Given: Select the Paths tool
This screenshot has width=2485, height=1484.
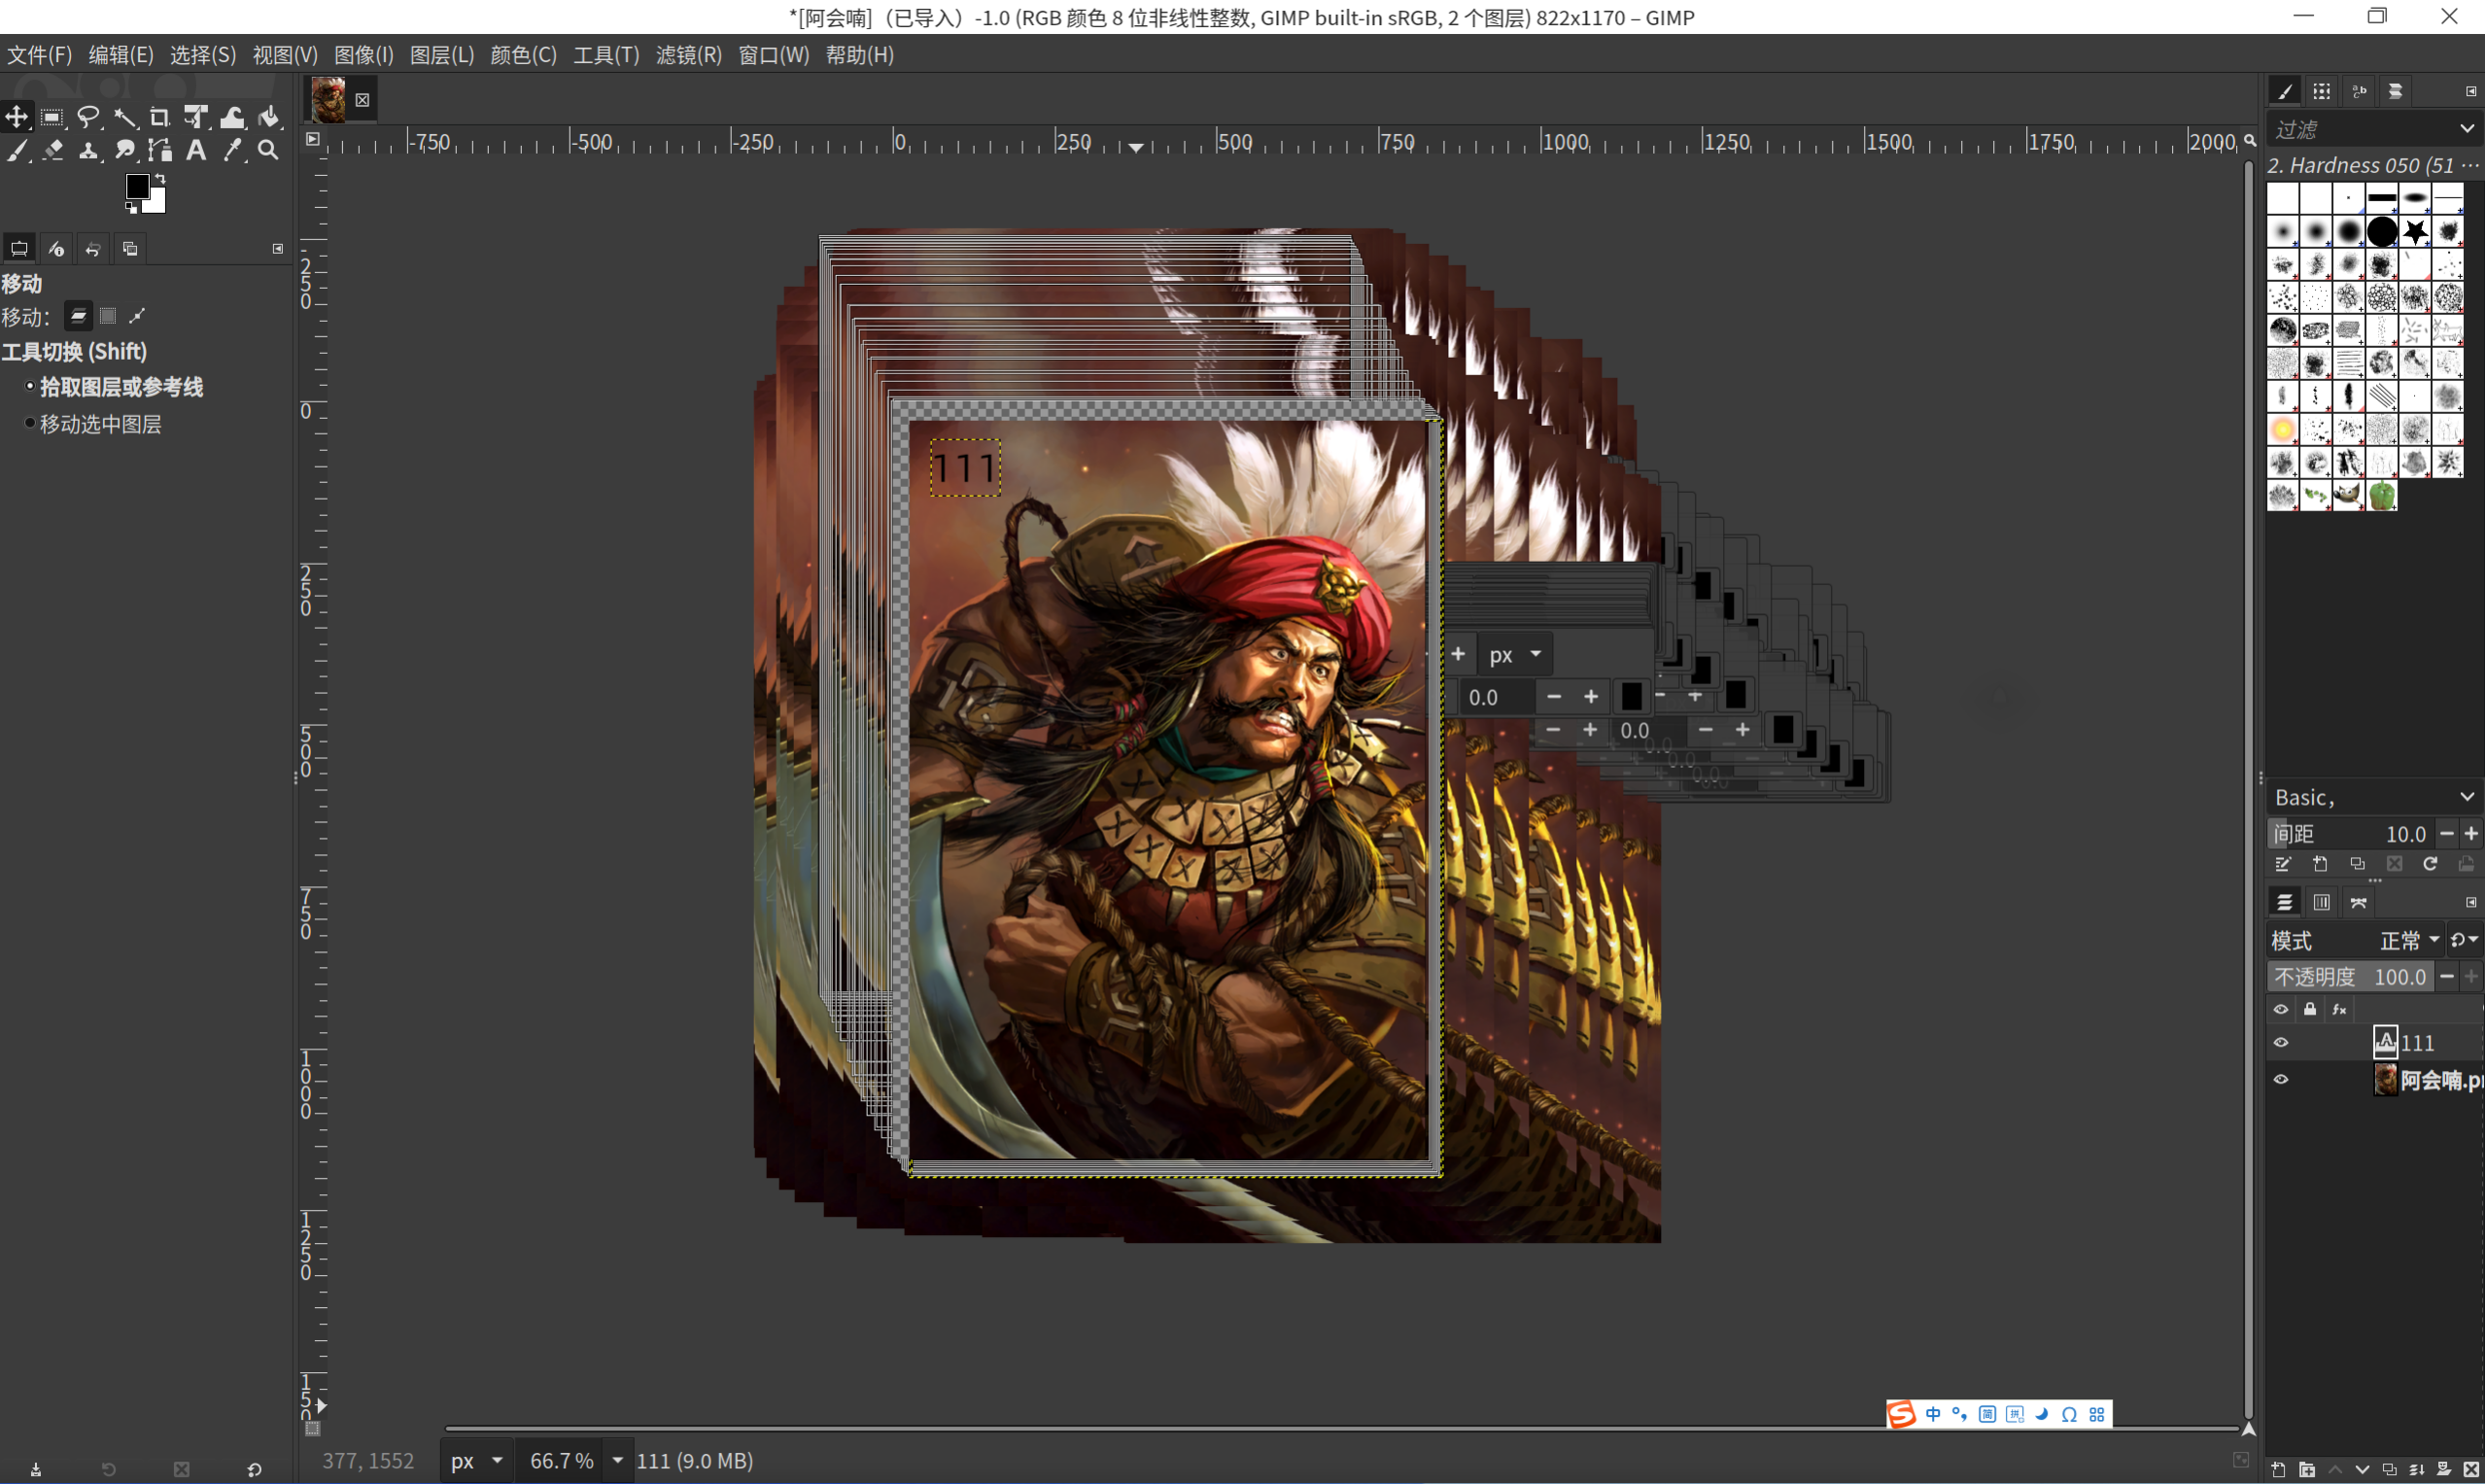Looking at the screenshot, I should point(160,150).
